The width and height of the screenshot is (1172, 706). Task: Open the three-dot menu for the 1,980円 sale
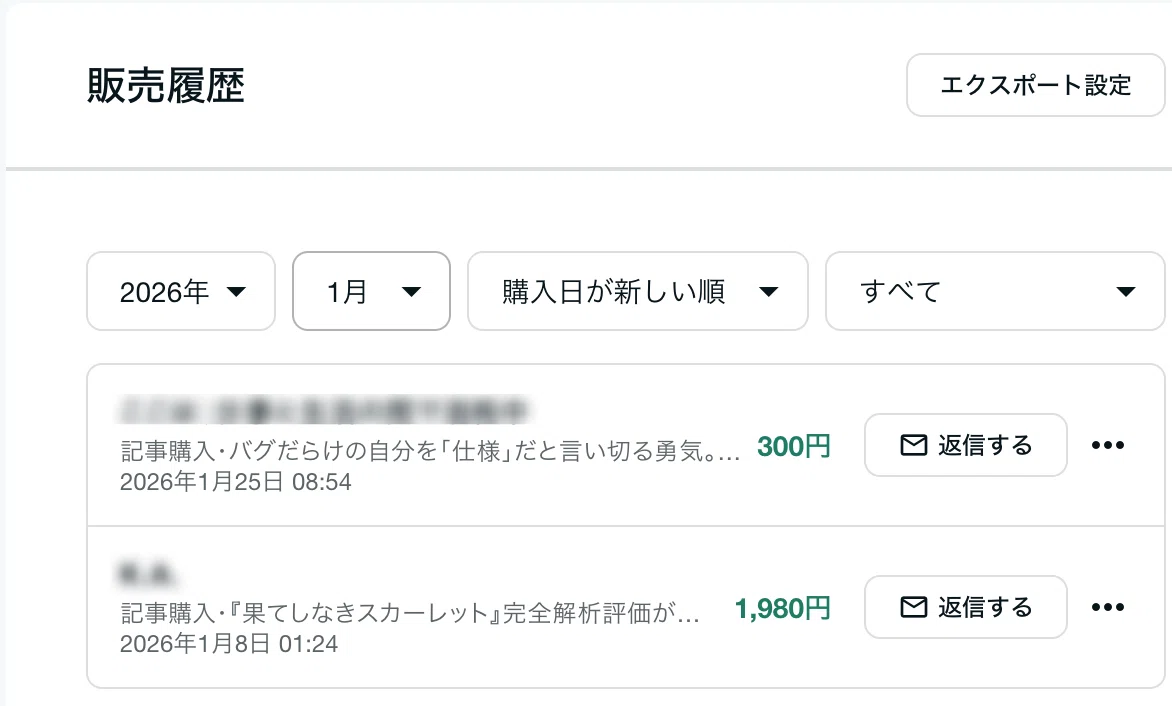(1108, 607)
